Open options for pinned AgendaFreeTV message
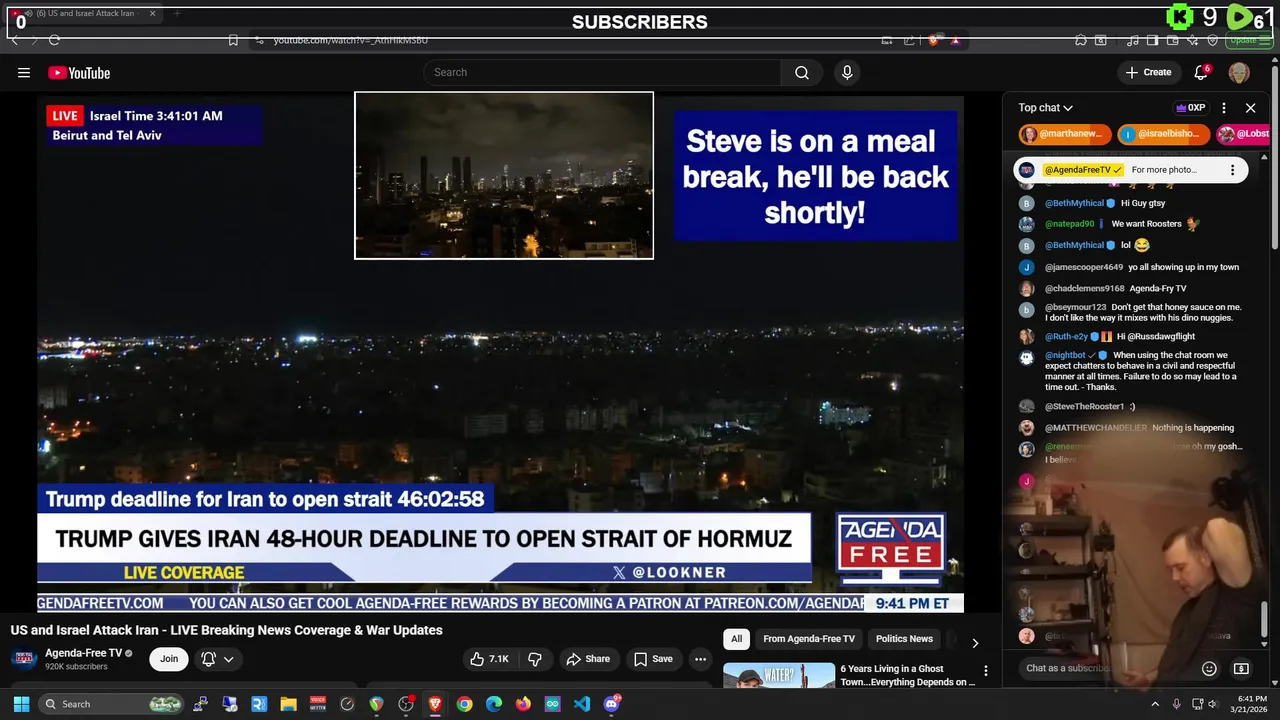 [1232, 170]
